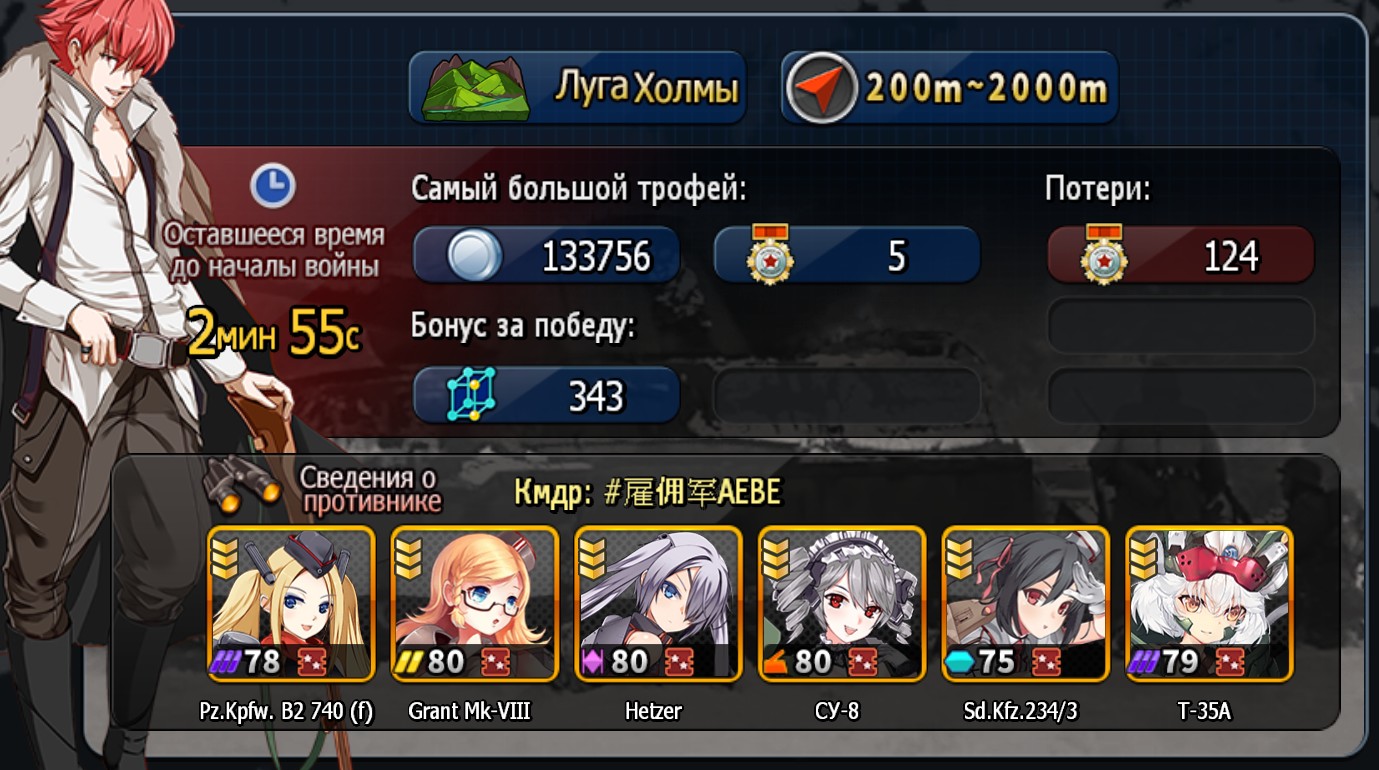Click the Луга Холмы terrain button
The image size is (1379, 770).
577,88
